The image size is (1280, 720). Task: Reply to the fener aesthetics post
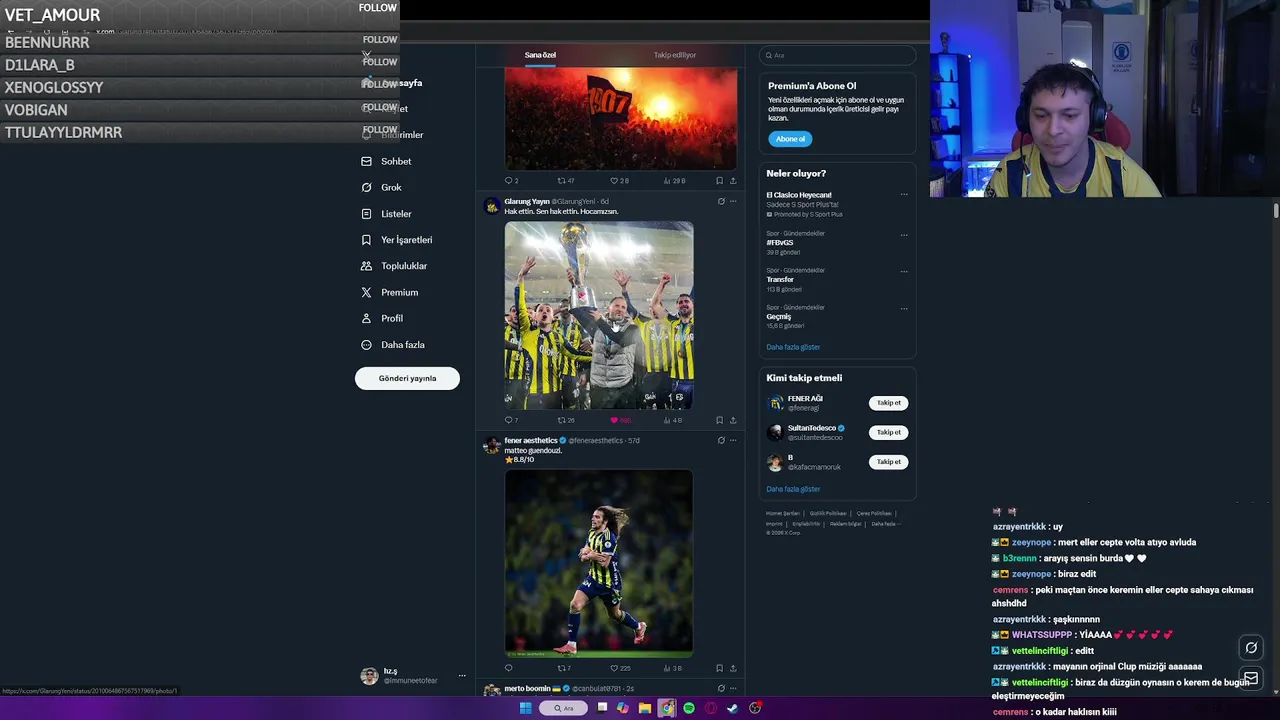tap(509, 668)
